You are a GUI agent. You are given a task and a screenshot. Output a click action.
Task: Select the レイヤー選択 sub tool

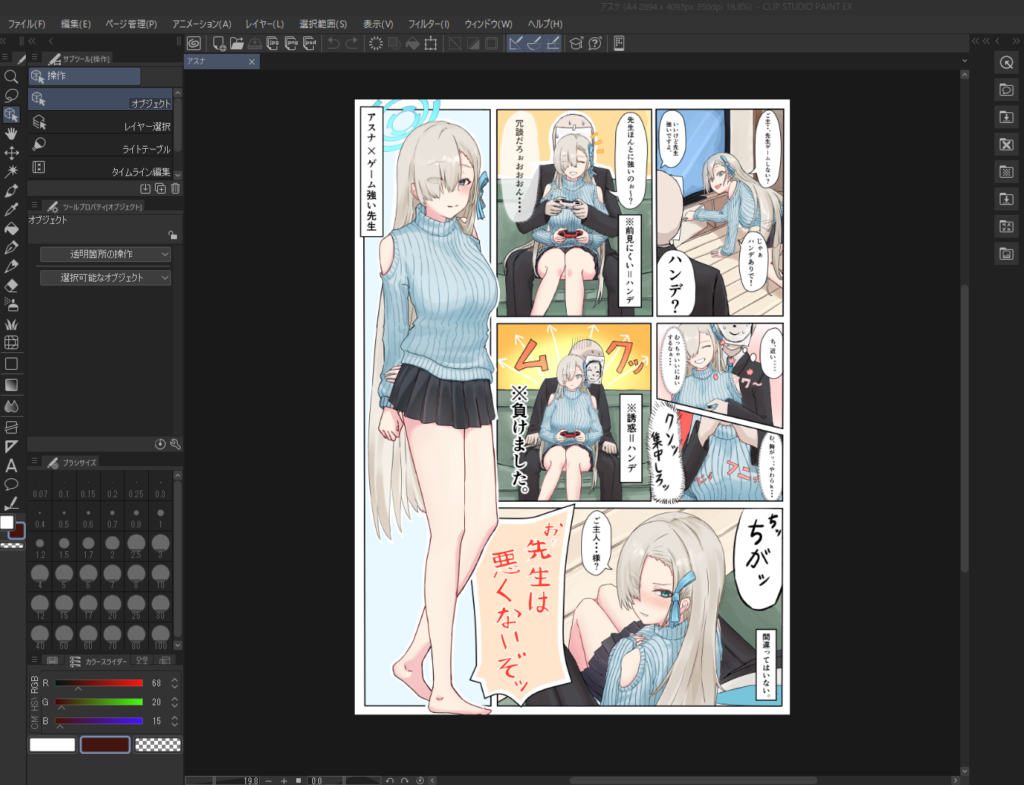[x=100, y=123]
